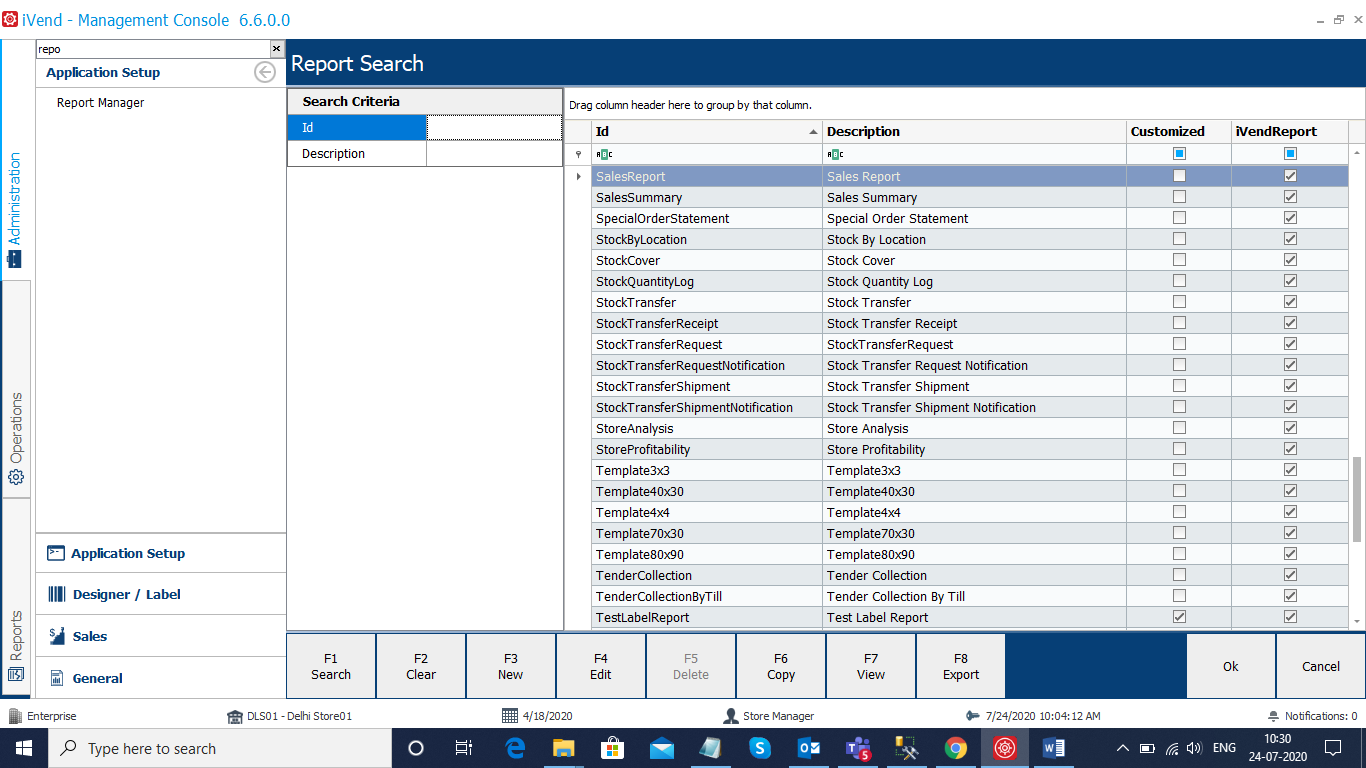Click the F8 Export button
The width and height of the screenshot is (1366, 768).
961,666
